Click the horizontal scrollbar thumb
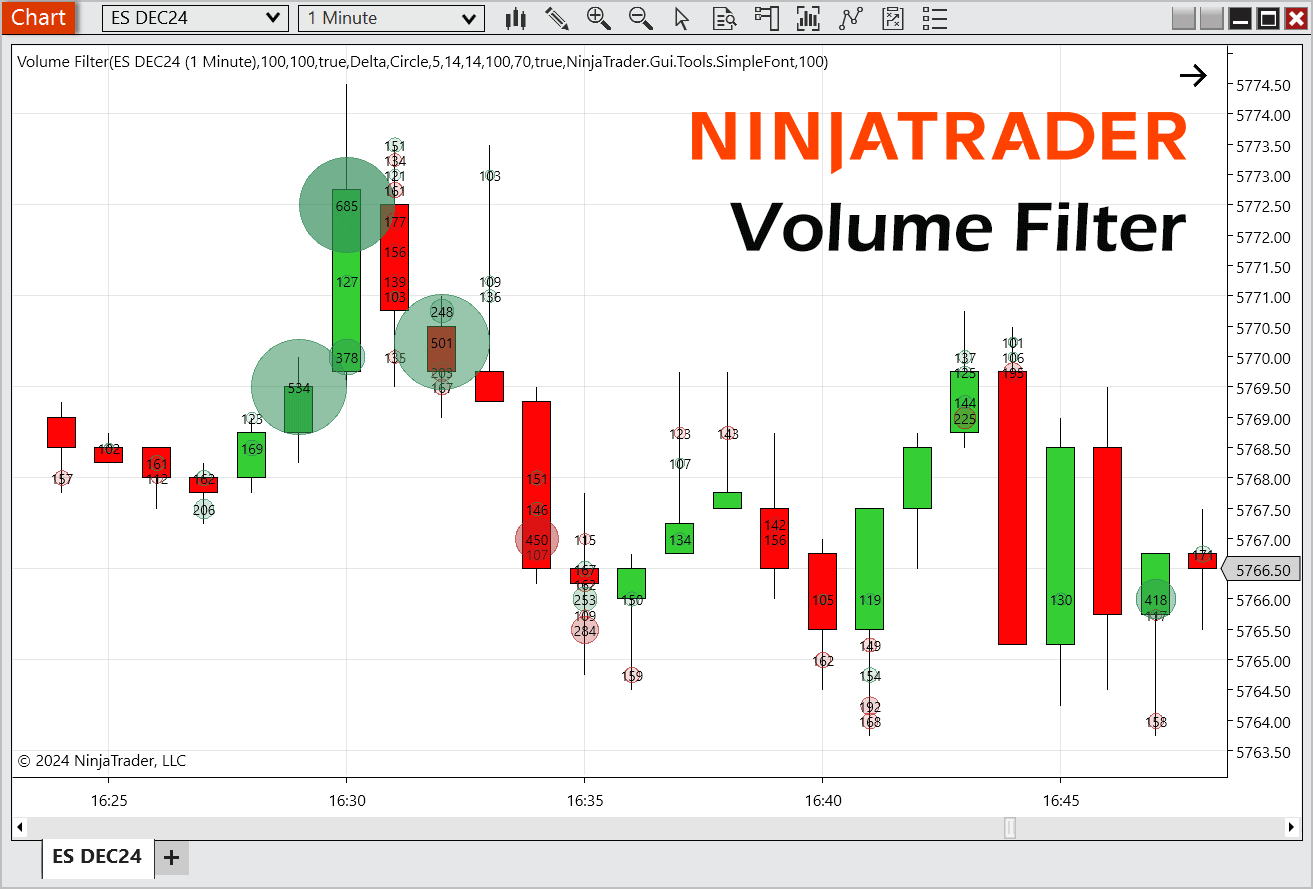The width and height of the screenshot is (1313, 889). click(x=1010, y=827)
